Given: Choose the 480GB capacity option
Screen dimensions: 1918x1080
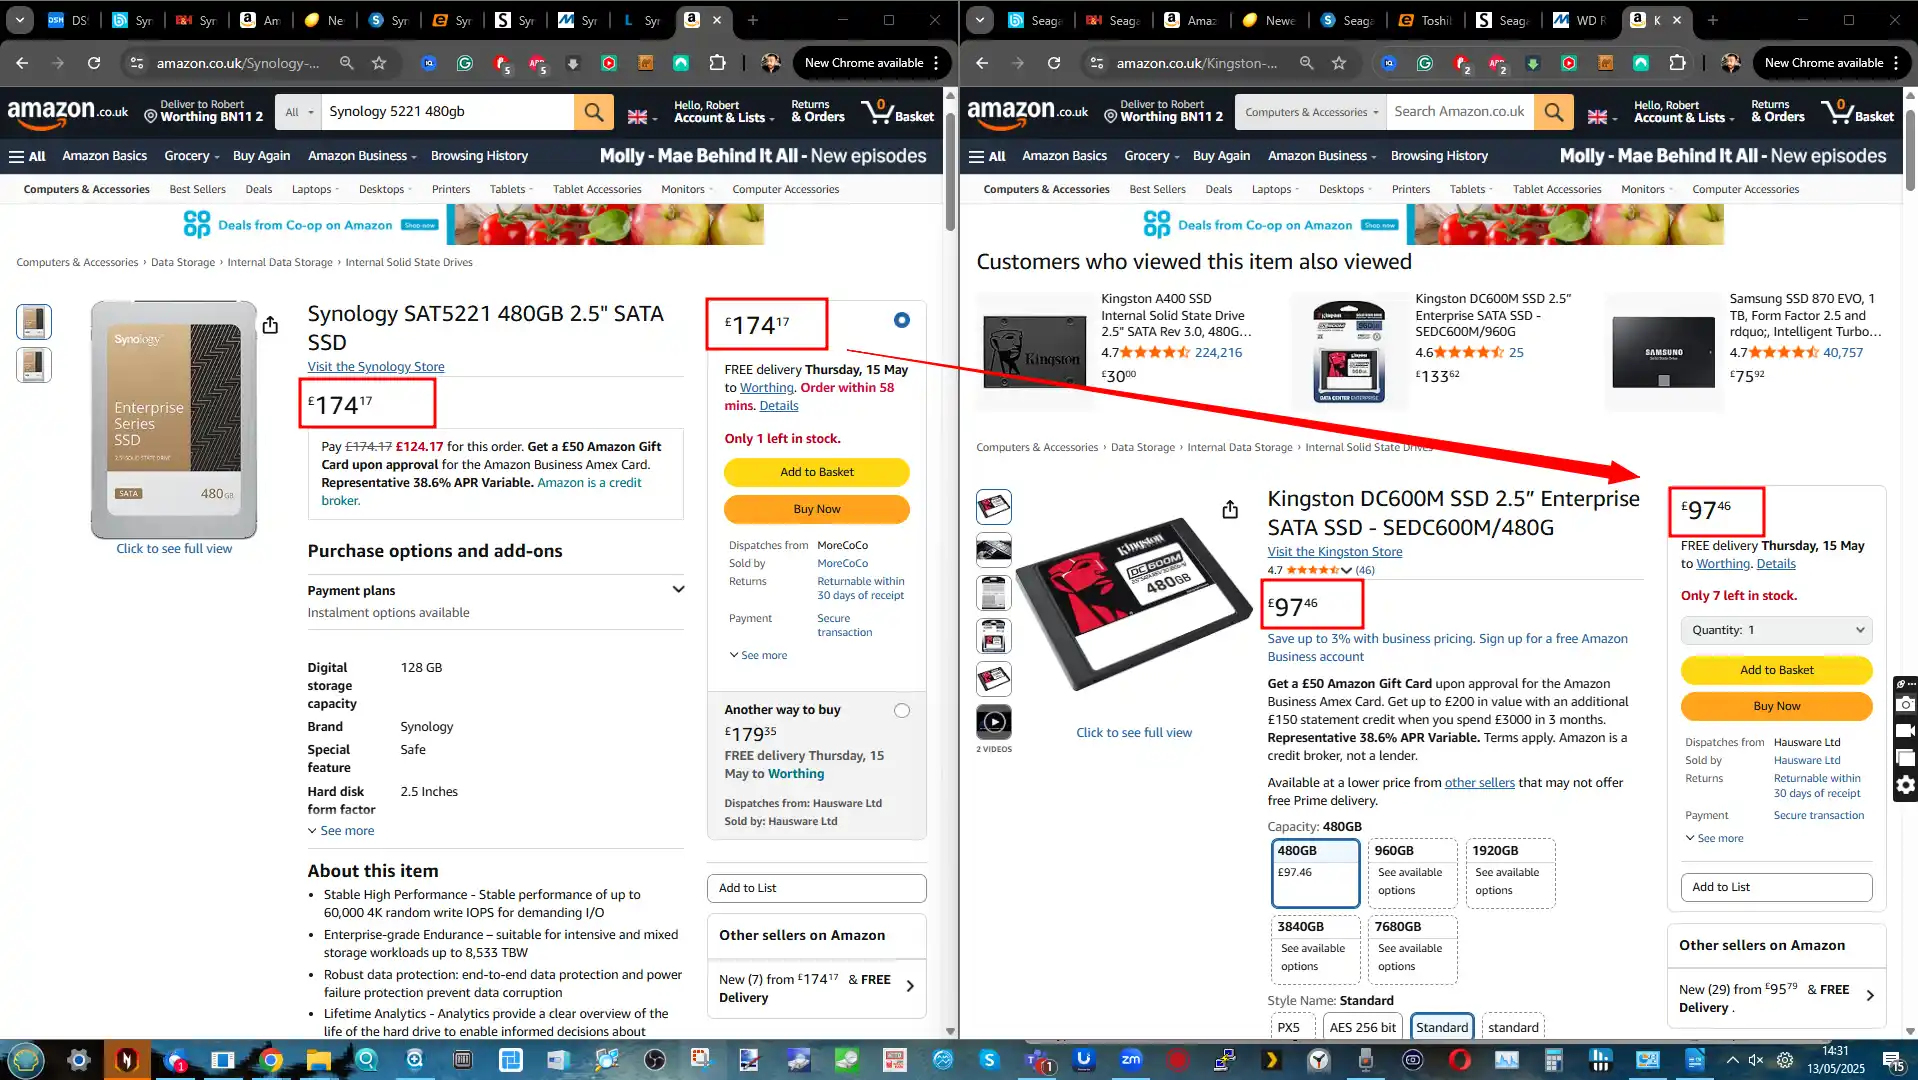Looking at the screenshot, I should click(1315, 873).
